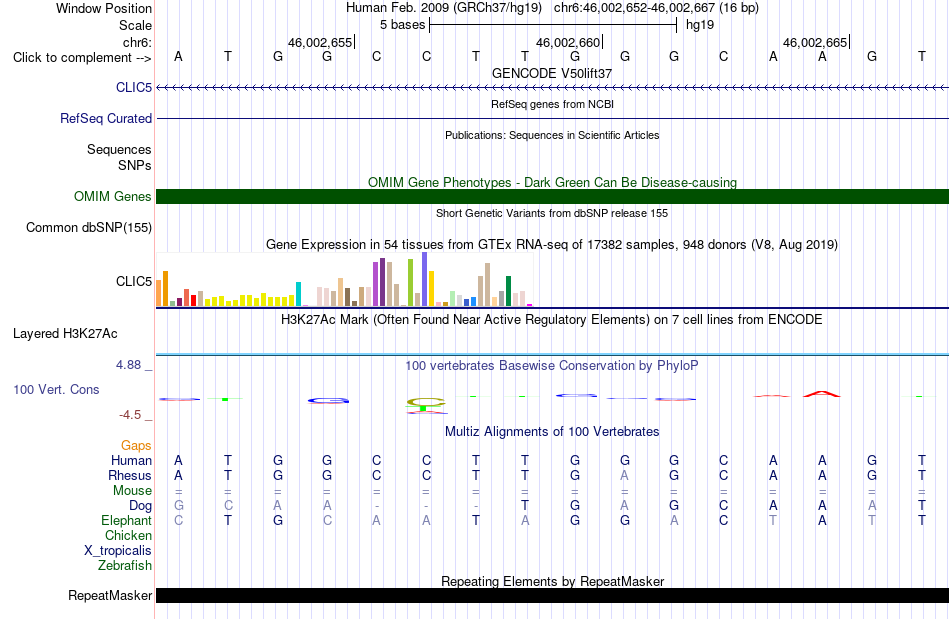Click the hg19 label beside the scale bar
950x619 pixels.
tap(700, 25)
